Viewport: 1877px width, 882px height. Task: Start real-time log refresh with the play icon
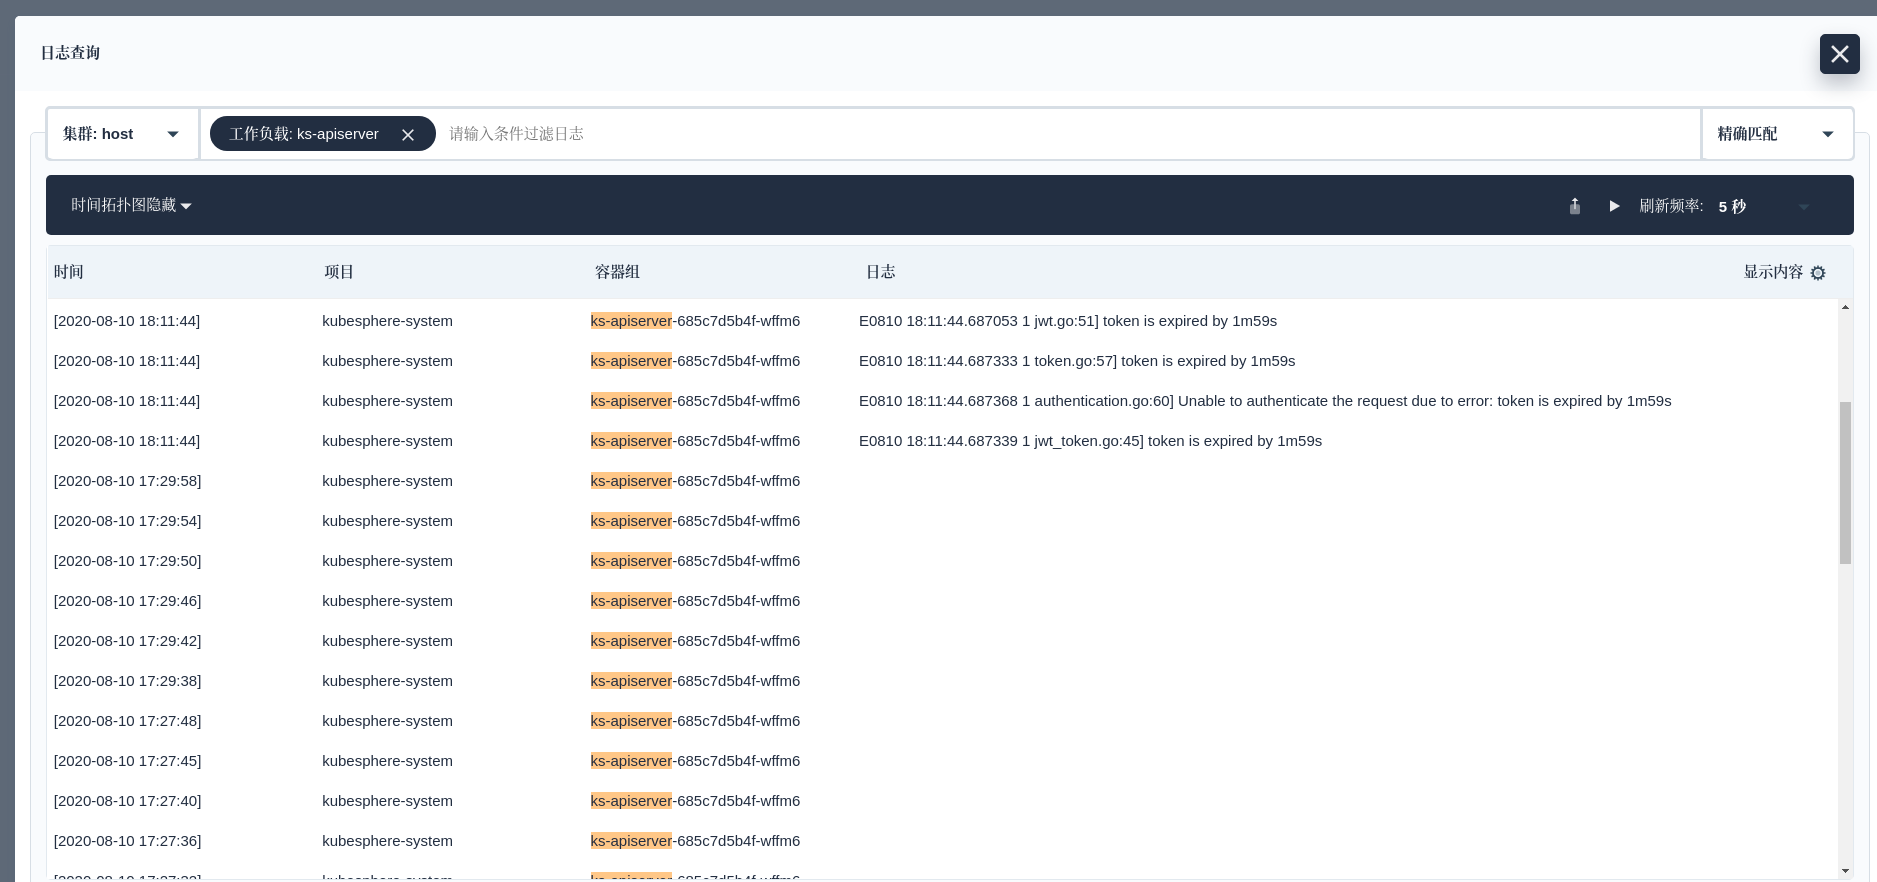(x=1614, y=206)
